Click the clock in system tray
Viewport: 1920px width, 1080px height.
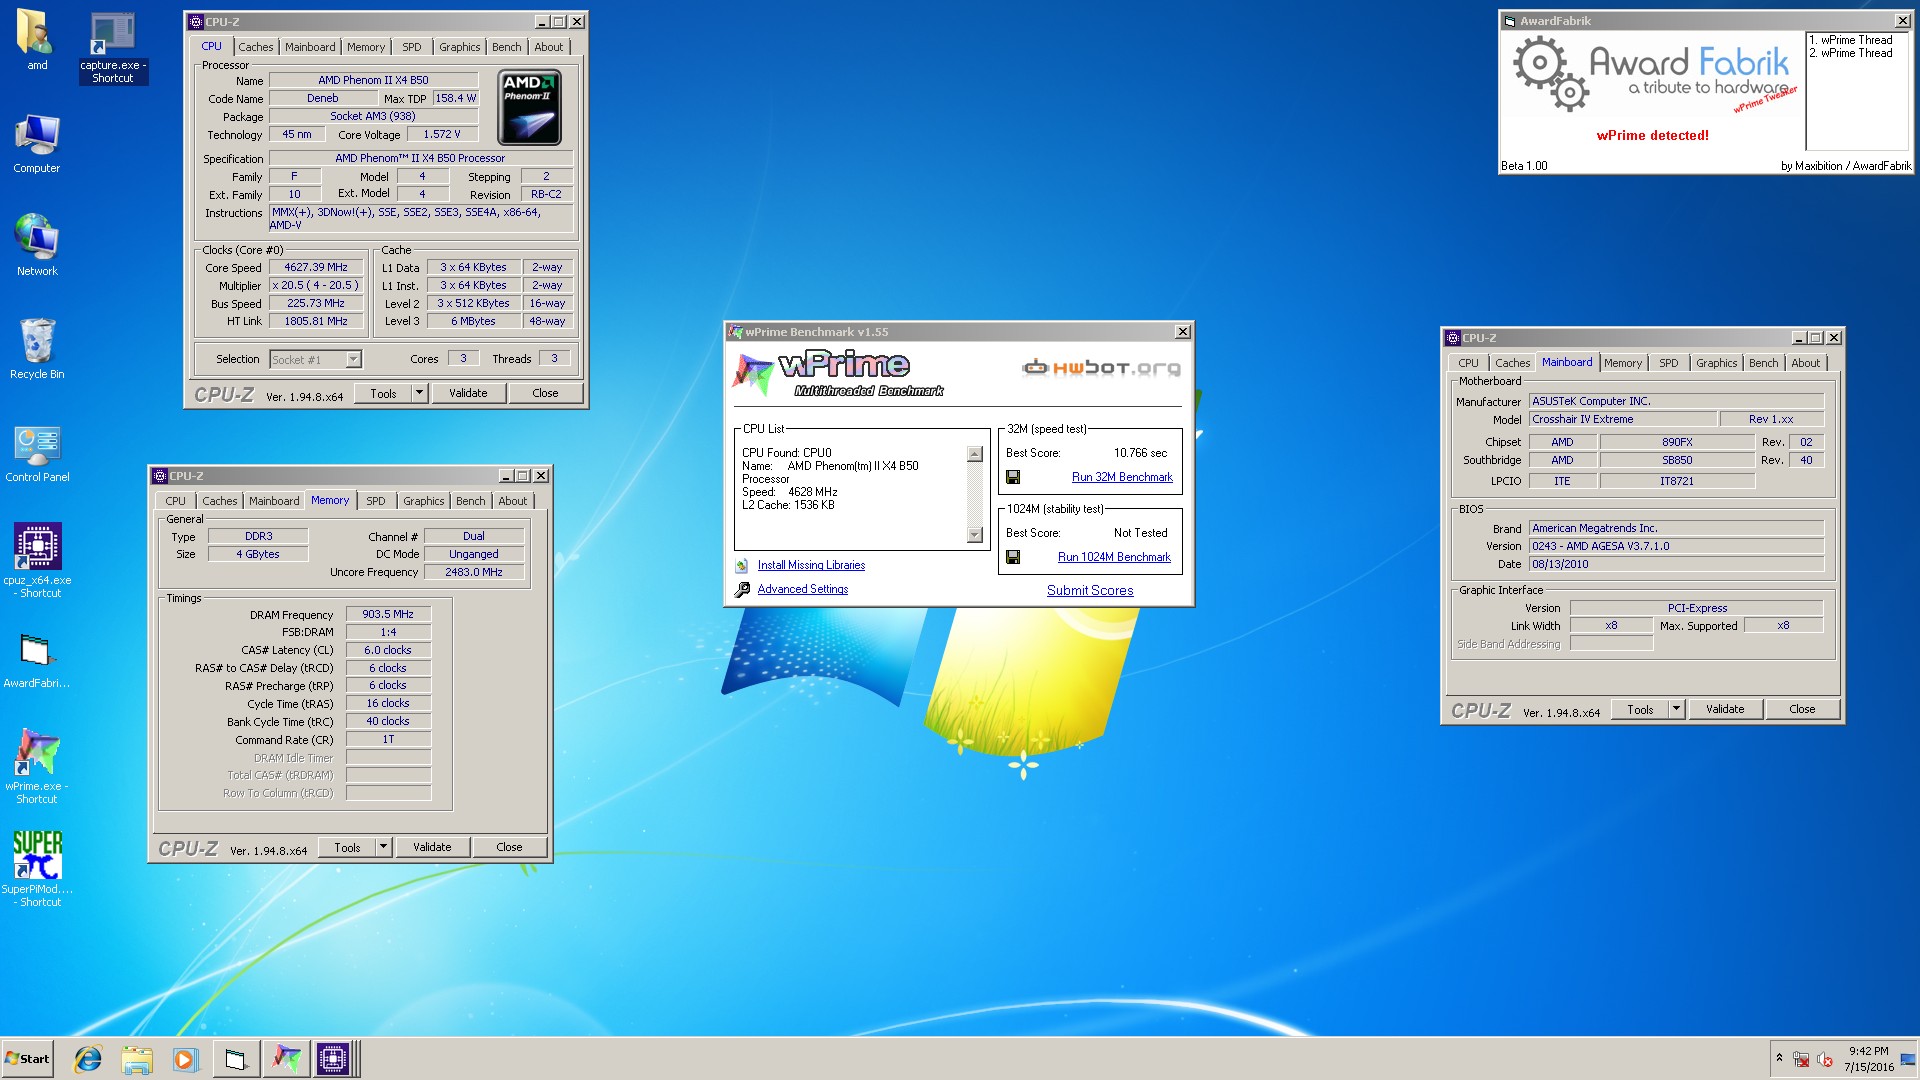coord(1868,1059)
